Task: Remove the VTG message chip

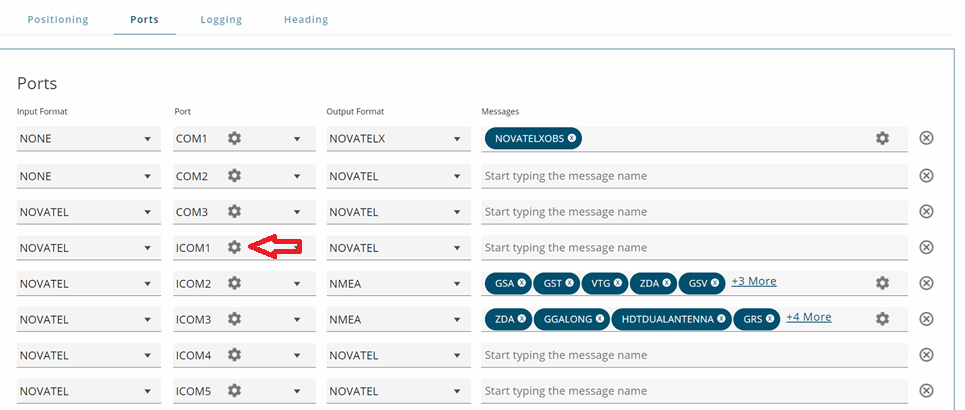Action: click(617, 283)
